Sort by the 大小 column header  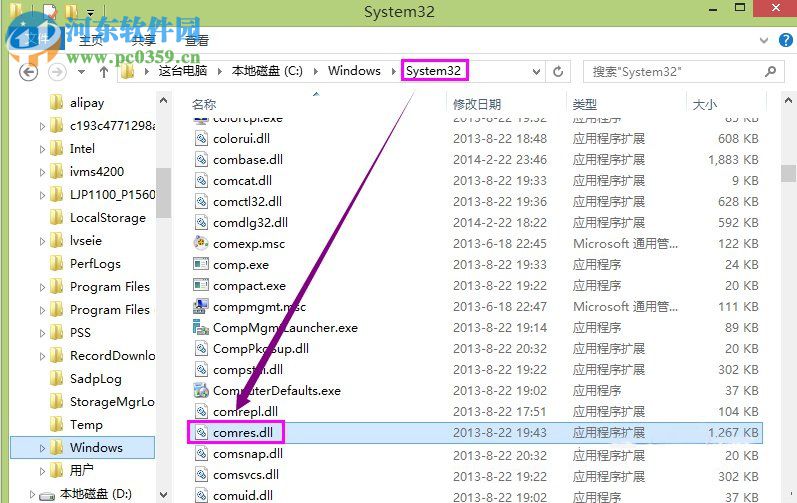pyautogui.click(x=704, y=105)
